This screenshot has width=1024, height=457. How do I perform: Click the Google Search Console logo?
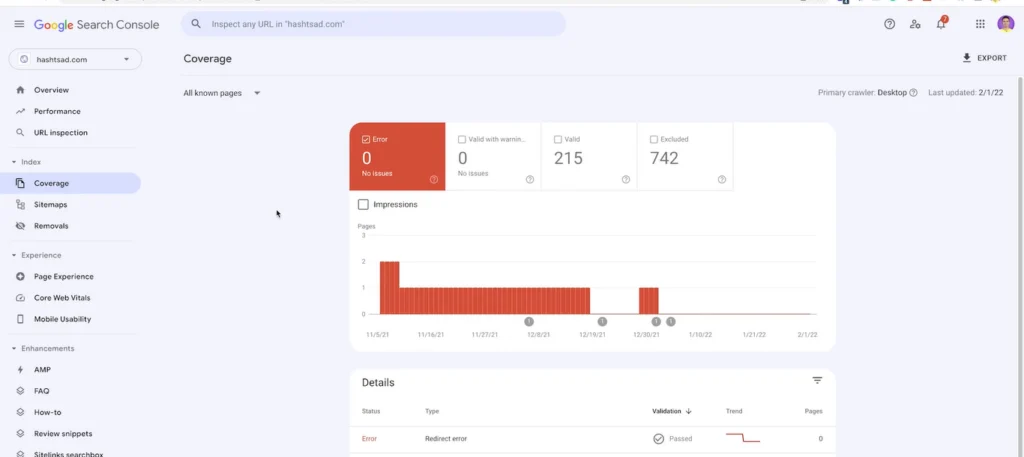pos(97,25)
